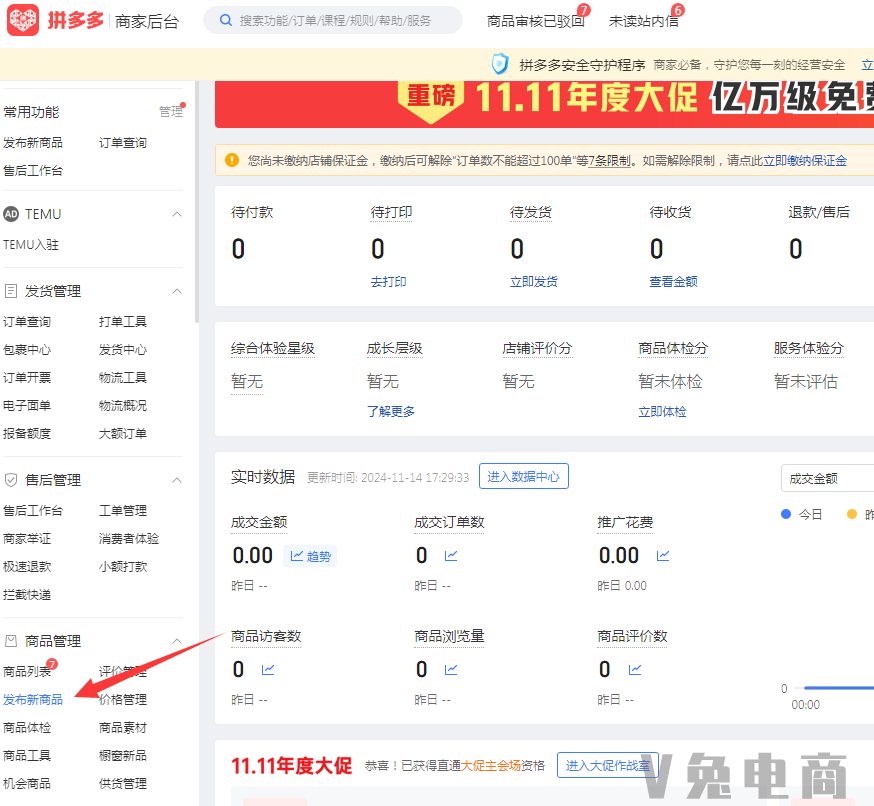The width and height of the screenshot is (874, 806).
Task: Click trend chart icon under 成交订单数
Action: click(x=452, y=556)
